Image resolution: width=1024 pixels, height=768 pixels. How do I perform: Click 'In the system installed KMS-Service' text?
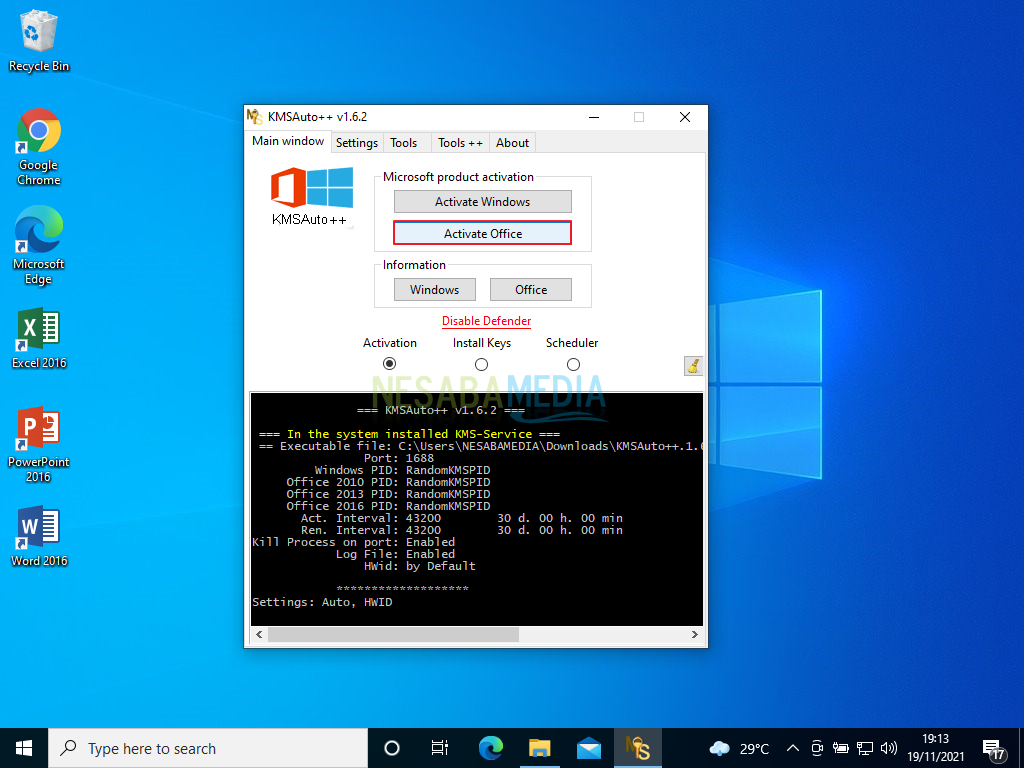(409, 434)
